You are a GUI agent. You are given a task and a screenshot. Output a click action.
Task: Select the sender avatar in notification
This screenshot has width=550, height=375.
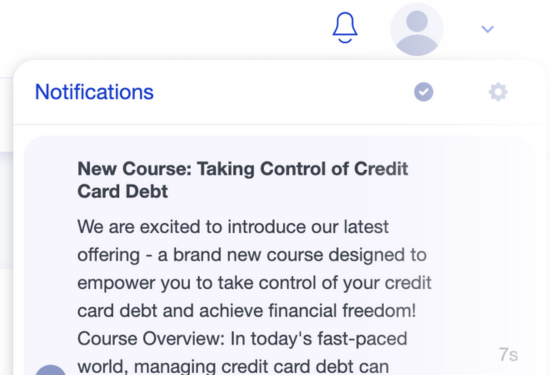(x=51, y=370)
